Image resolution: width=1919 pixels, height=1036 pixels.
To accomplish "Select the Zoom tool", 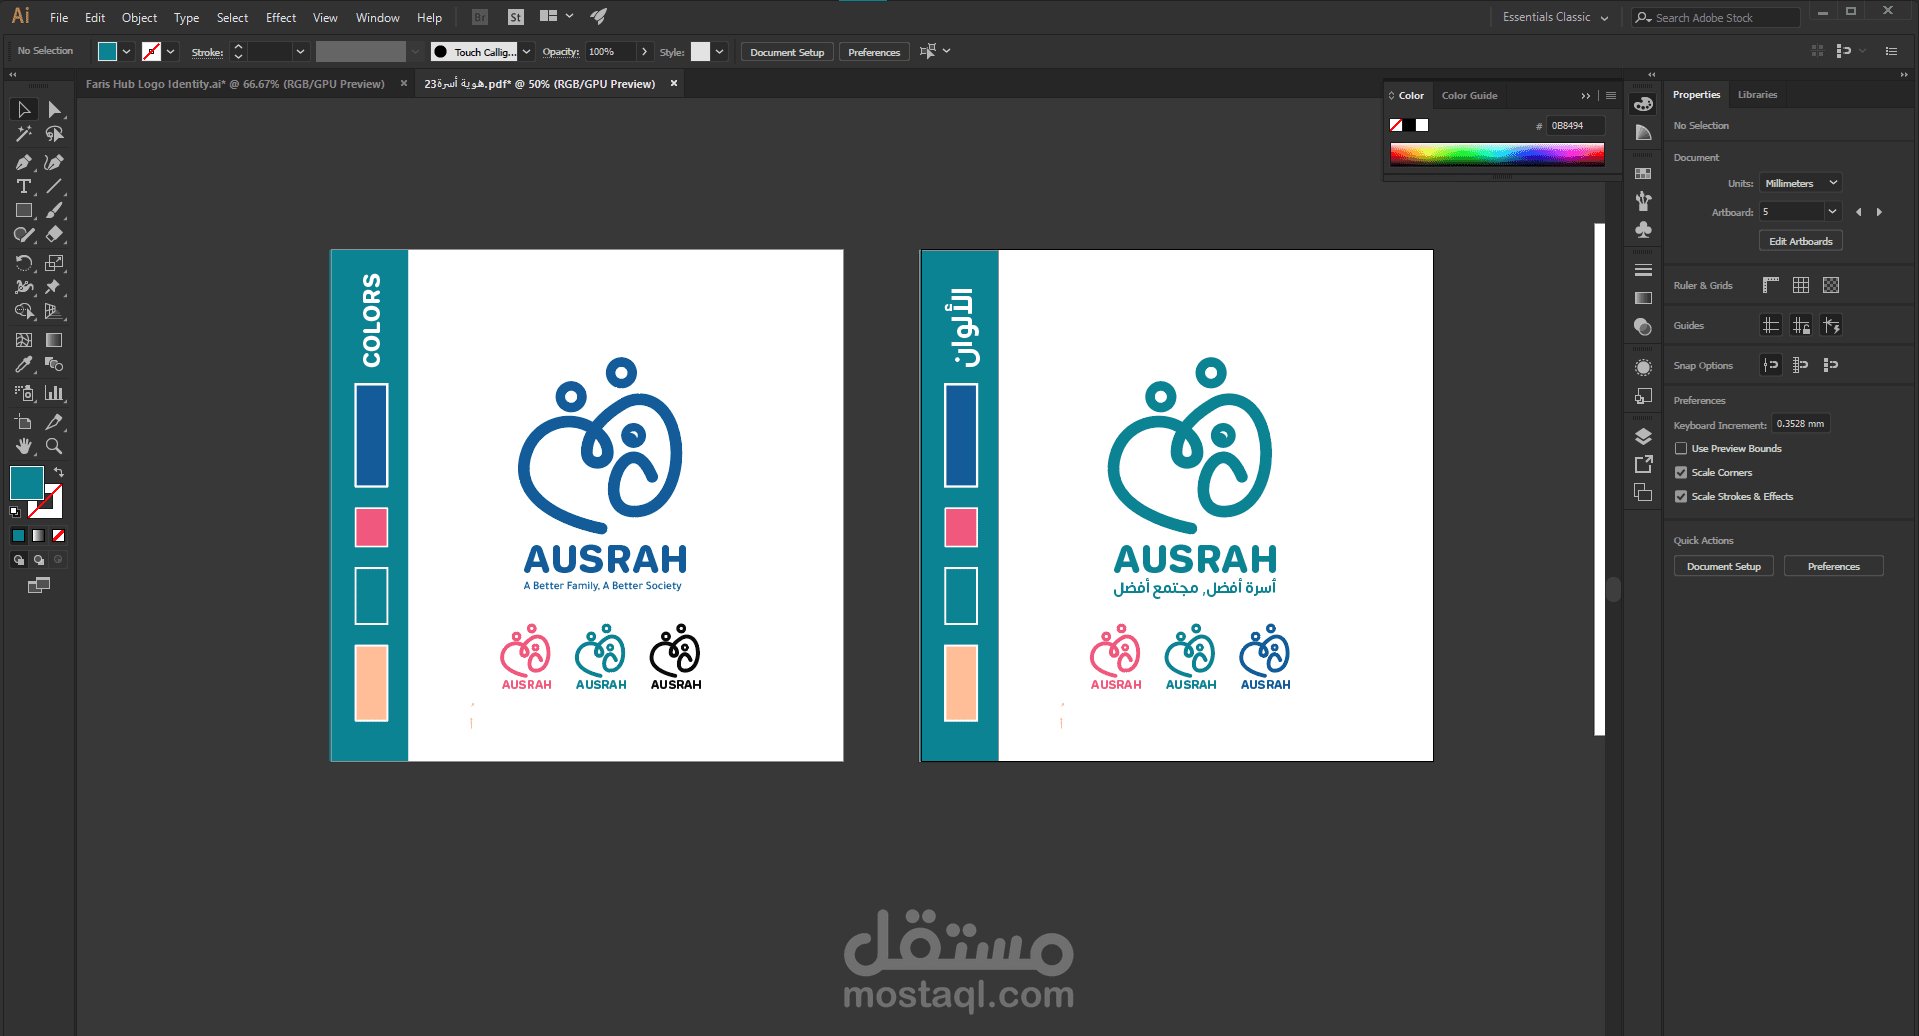I will [x=54, y=446].
